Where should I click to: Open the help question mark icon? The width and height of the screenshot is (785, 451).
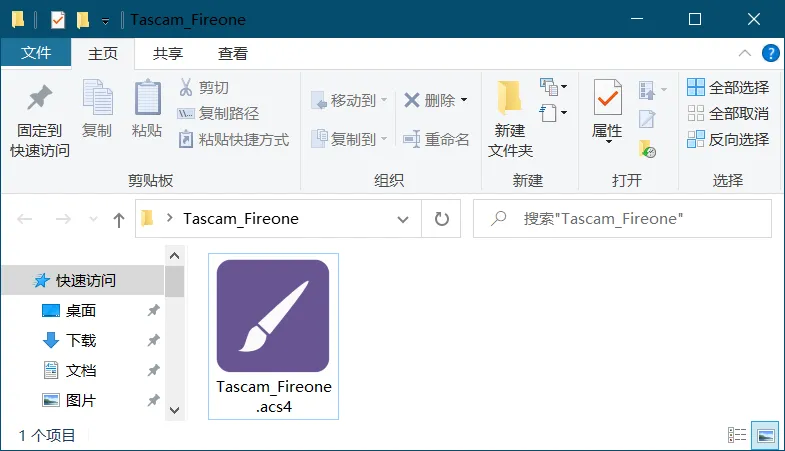(770, 53)
